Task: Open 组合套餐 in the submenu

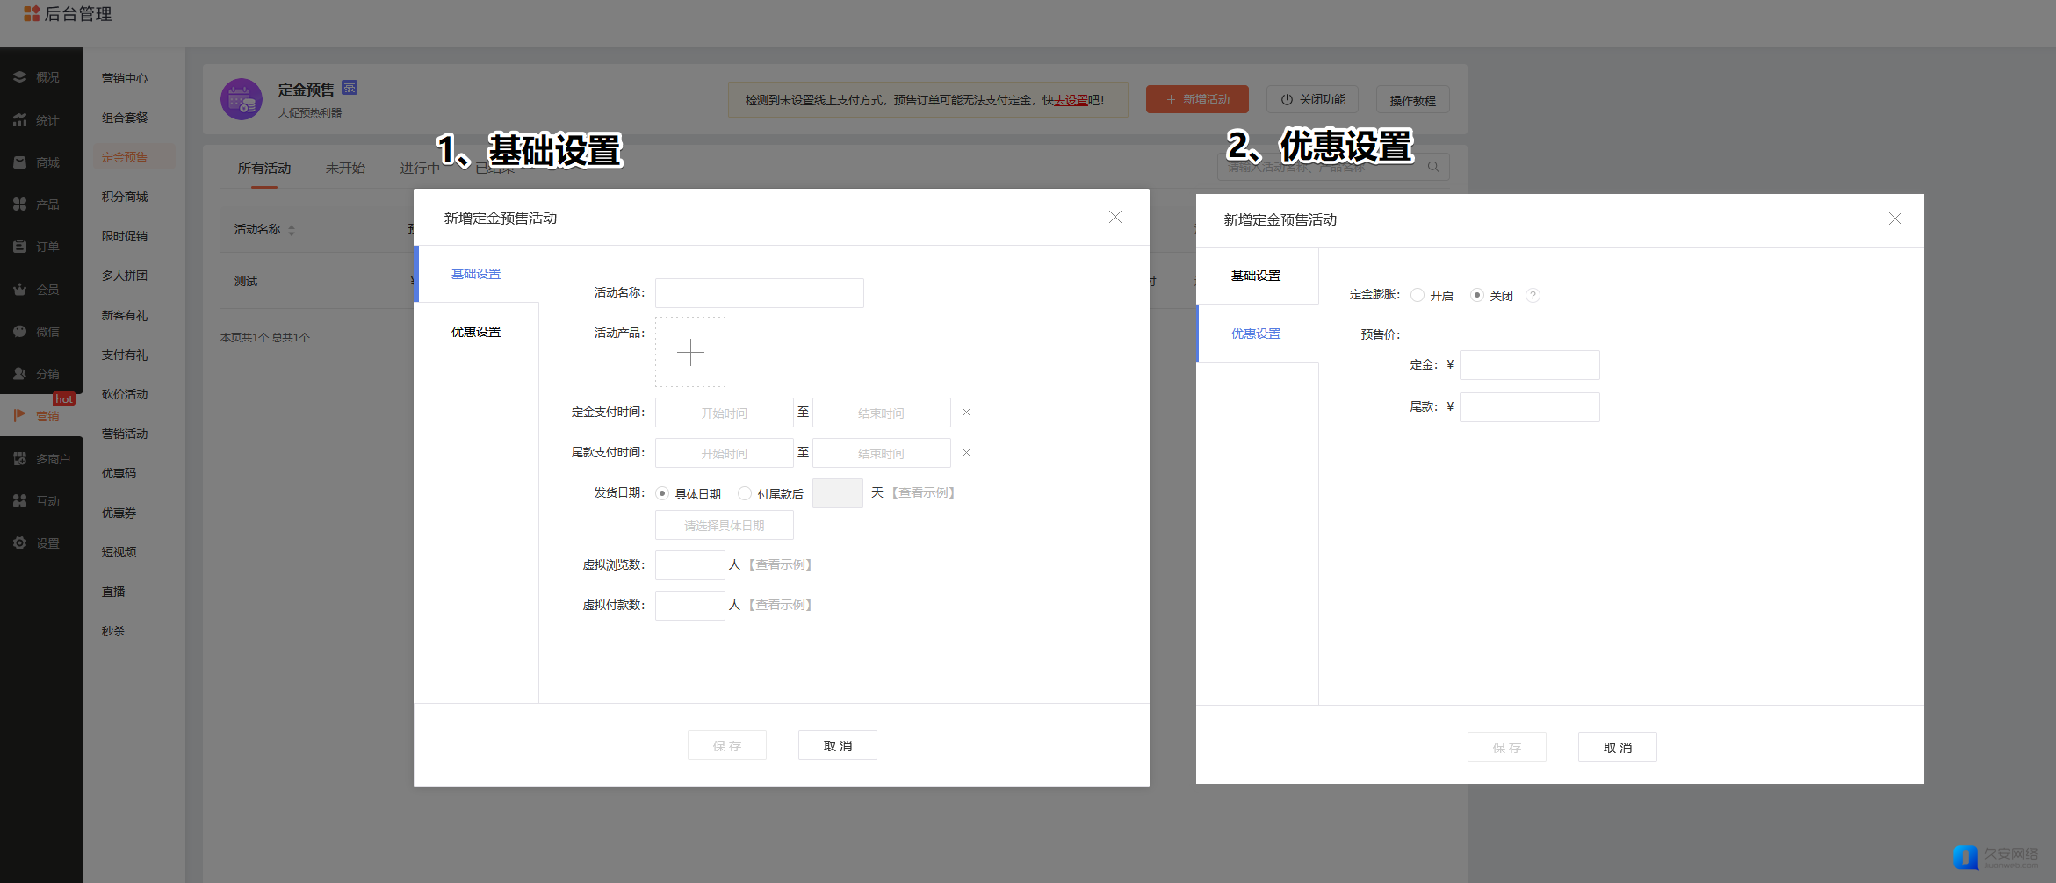Action: click(x=125, y=118)
